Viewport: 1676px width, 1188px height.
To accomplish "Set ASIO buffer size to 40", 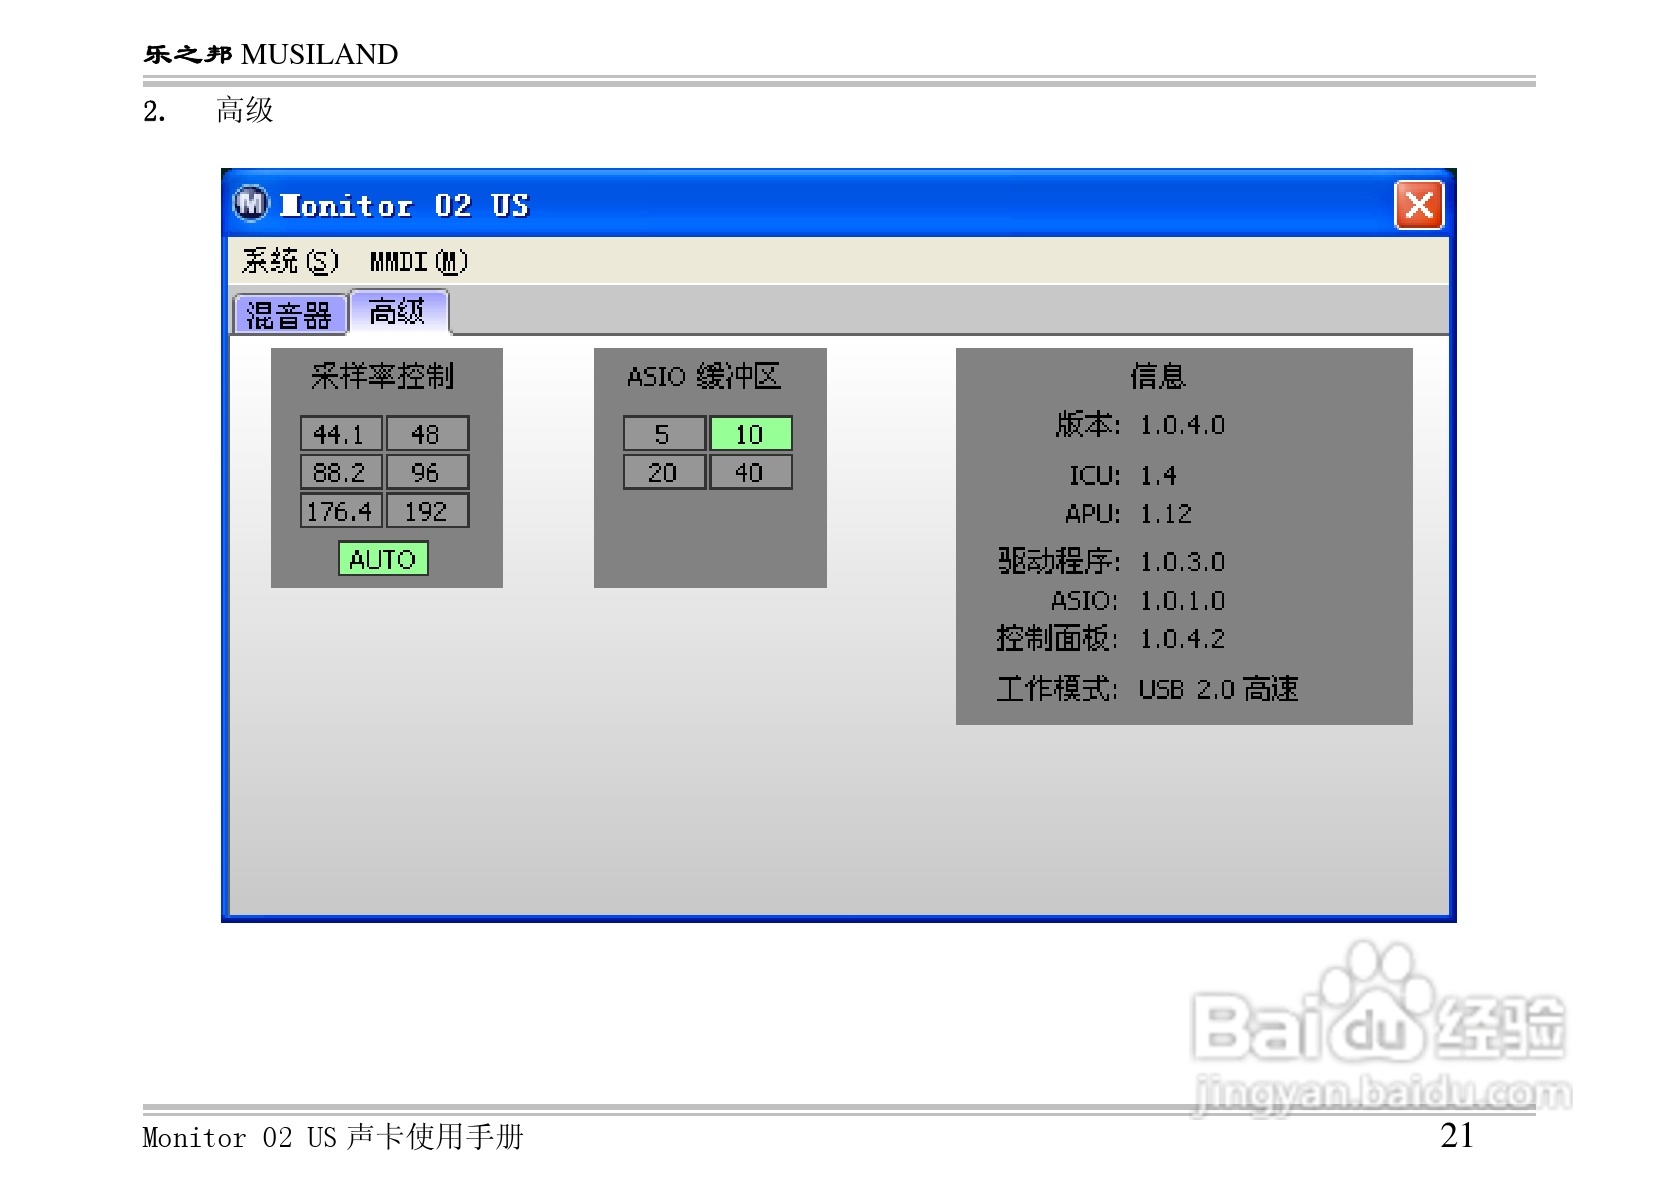I will click(x=750, y=472).
